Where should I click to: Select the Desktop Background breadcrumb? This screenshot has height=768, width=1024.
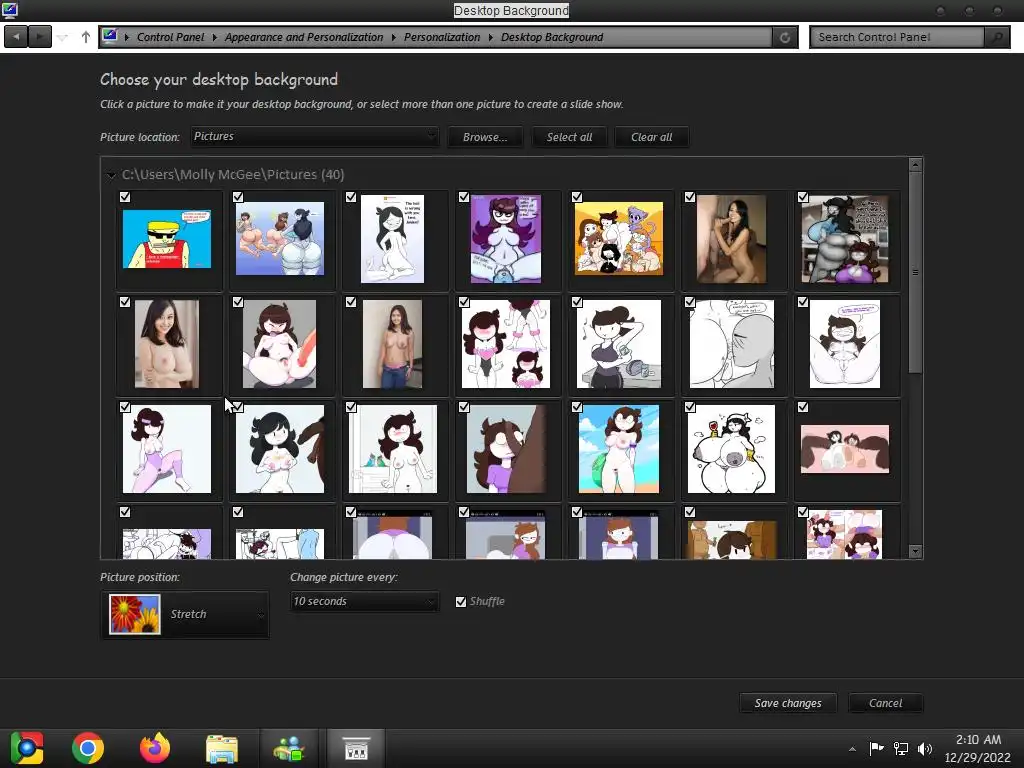coord(552,37)
